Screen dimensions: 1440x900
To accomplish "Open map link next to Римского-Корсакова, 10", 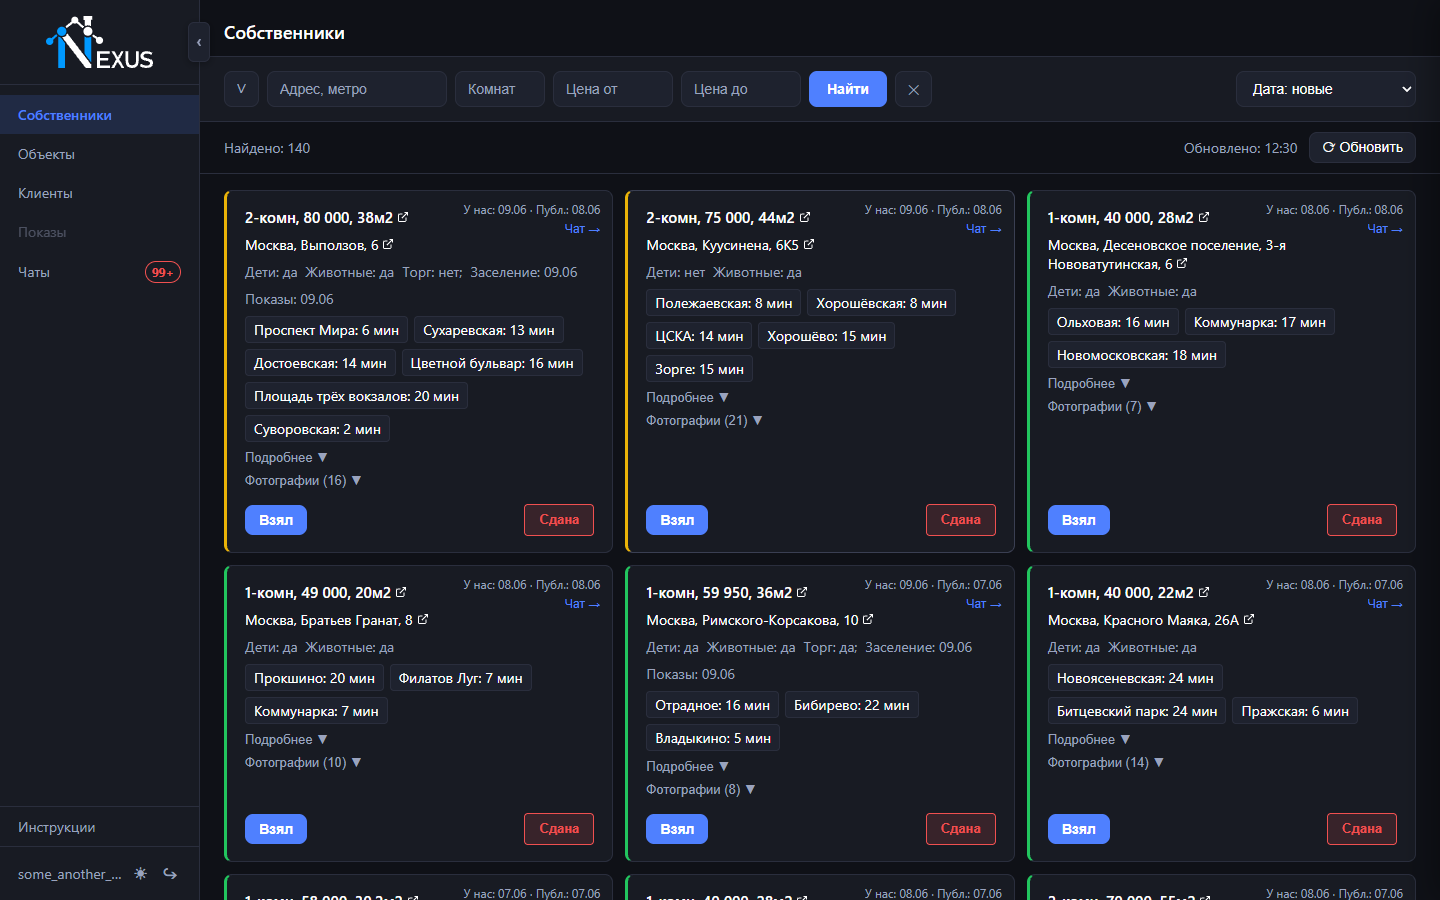I will (868, 619).
